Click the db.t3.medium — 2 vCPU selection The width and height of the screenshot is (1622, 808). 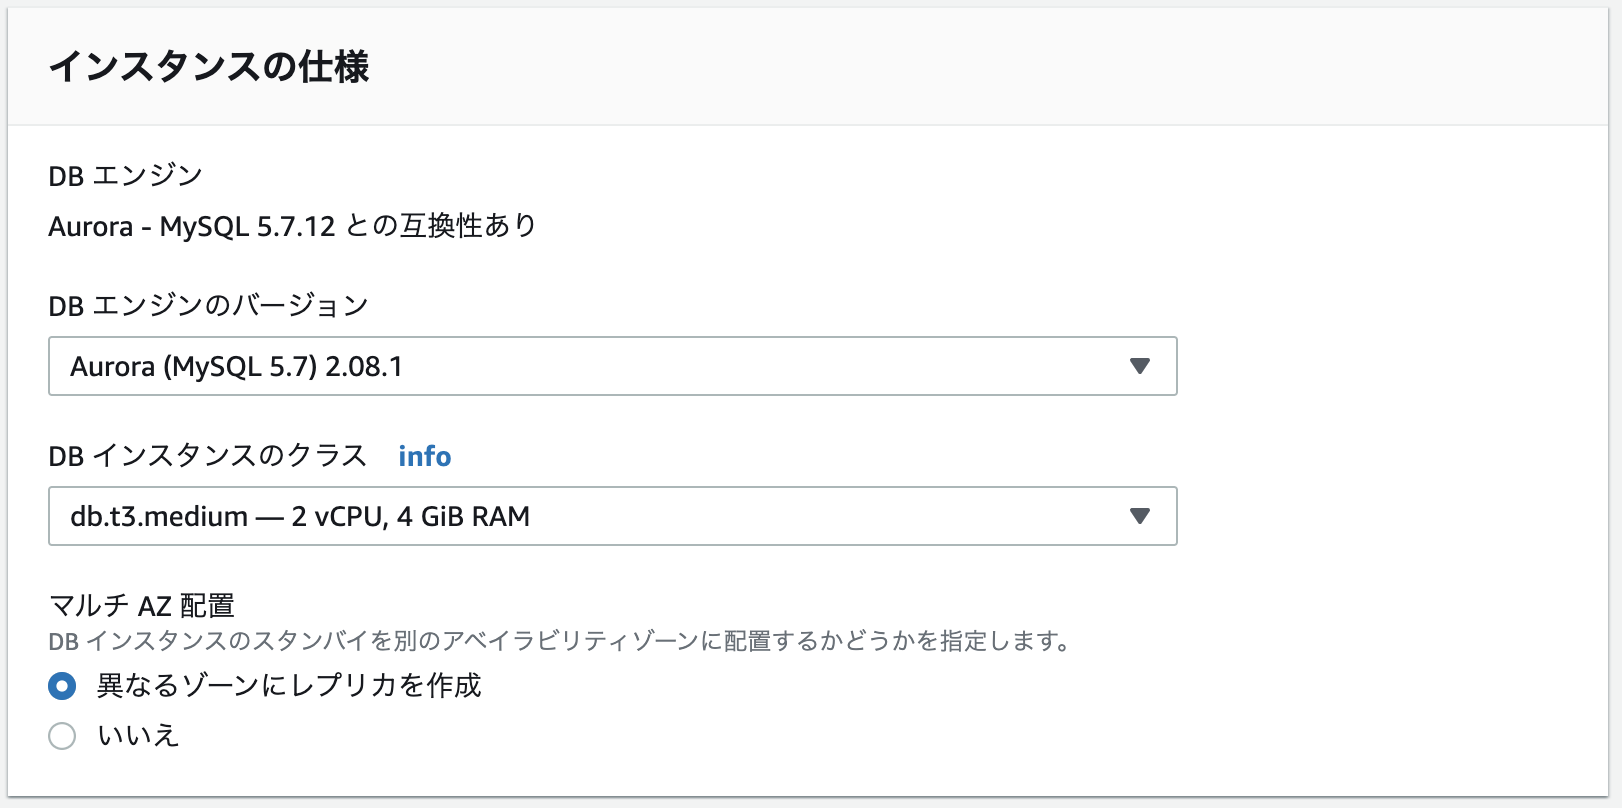point(300,516)
